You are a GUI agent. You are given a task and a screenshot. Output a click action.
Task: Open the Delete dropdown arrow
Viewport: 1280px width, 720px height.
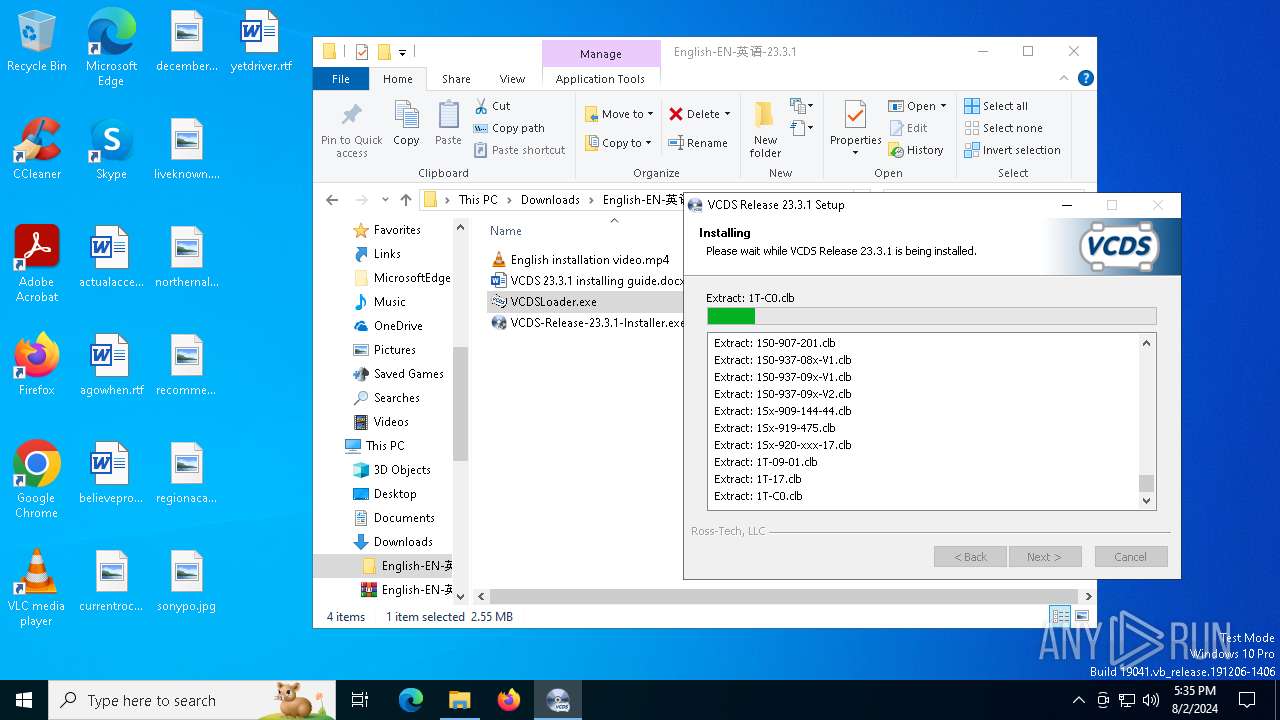click(727, 114)
